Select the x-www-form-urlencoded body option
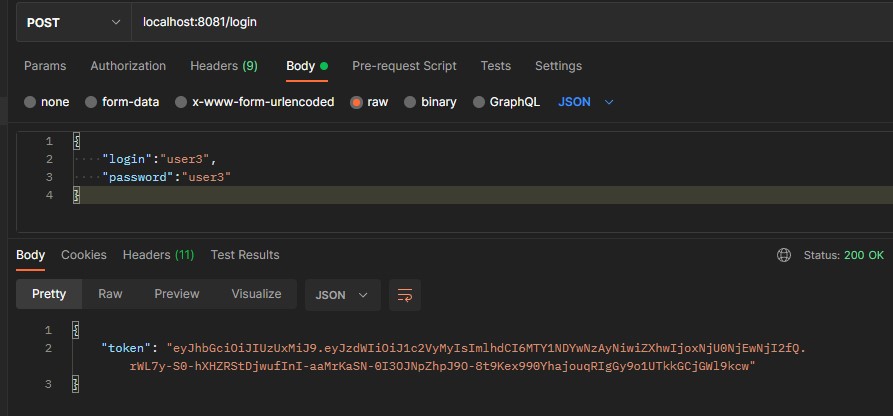The image size is (893, 416). pyautogui.click(x=255, y=102)
